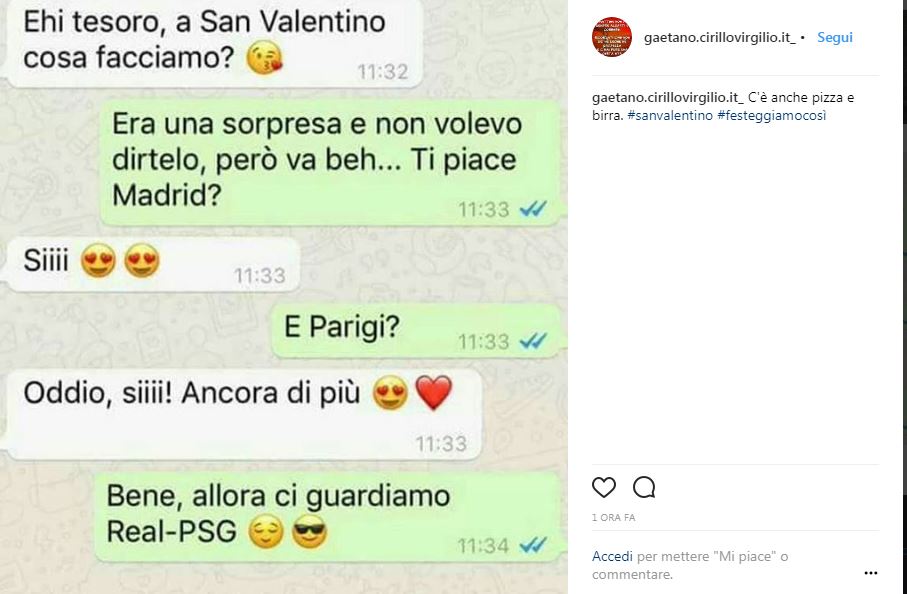The image size is (907, 594).
Task: Open the gaetano.cirillovirgilio.it_ username in header
Action: pos(720,37)
